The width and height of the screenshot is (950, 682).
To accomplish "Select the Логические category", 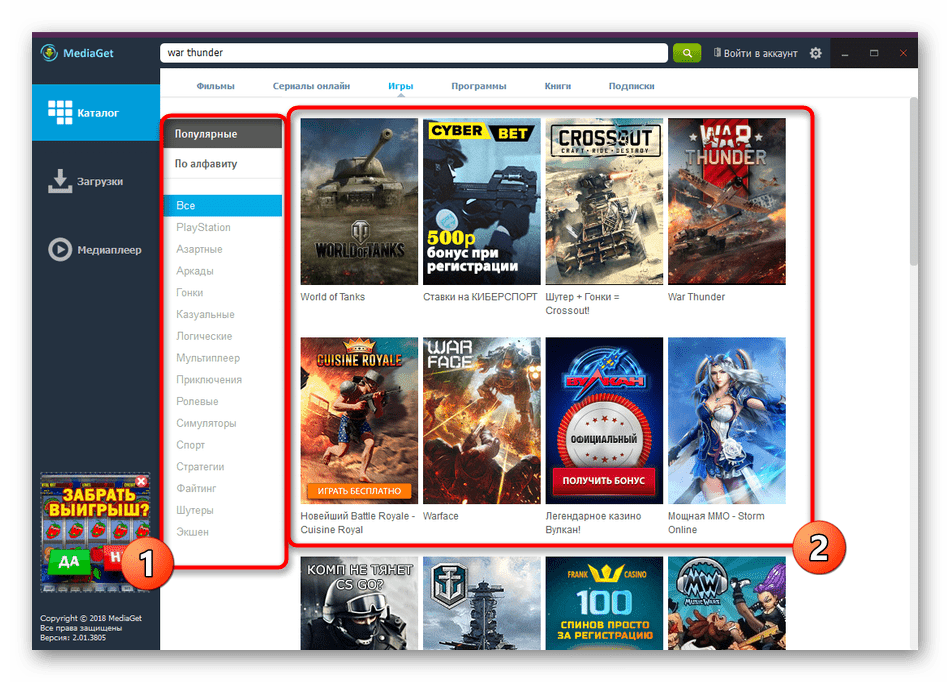I will (204, 336).
